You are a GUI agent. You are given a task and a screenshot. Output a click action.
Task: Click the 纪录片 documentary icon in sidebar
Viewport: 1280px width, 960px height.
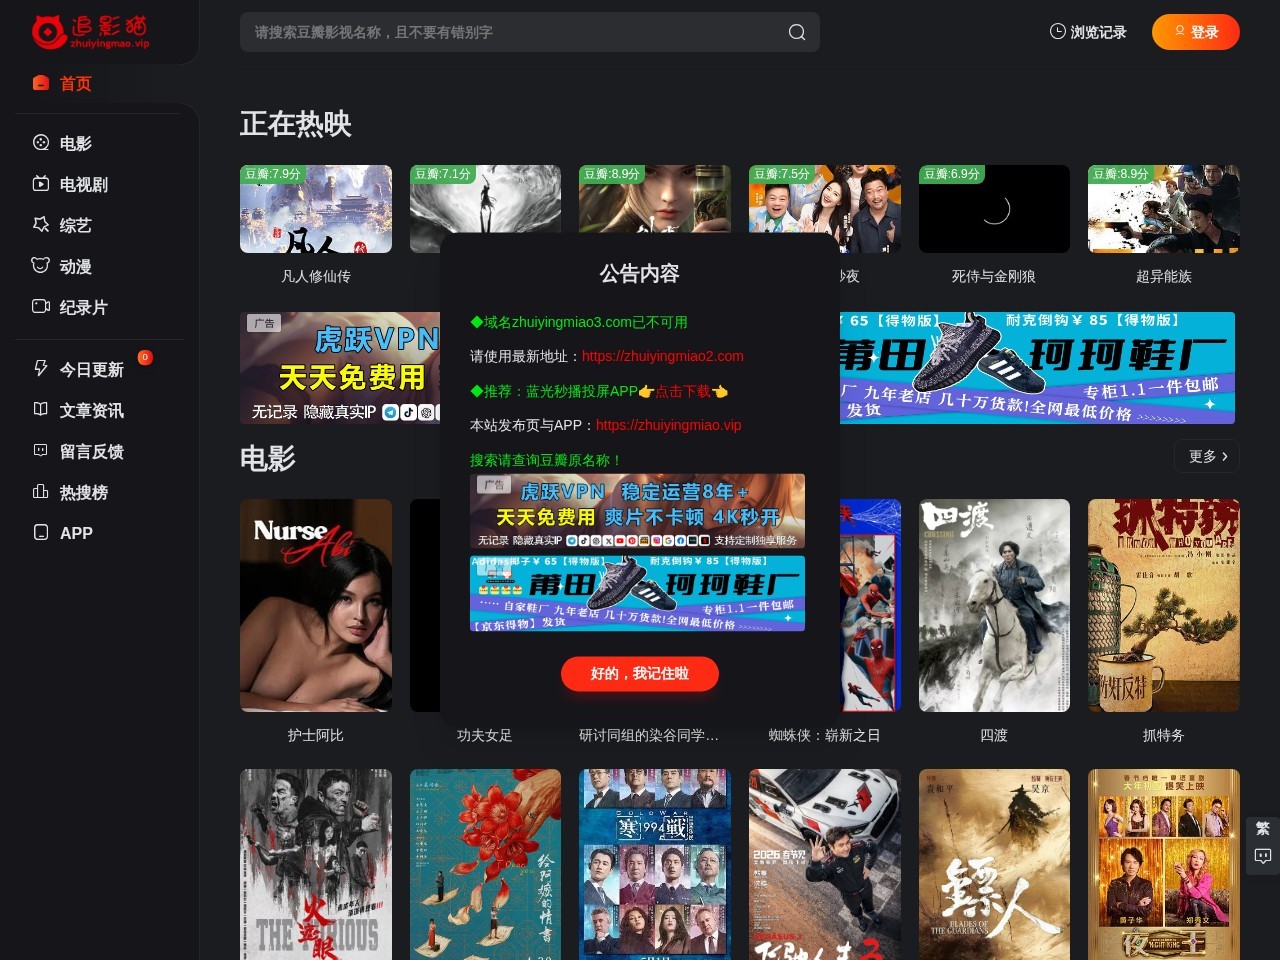pos(41,306)
